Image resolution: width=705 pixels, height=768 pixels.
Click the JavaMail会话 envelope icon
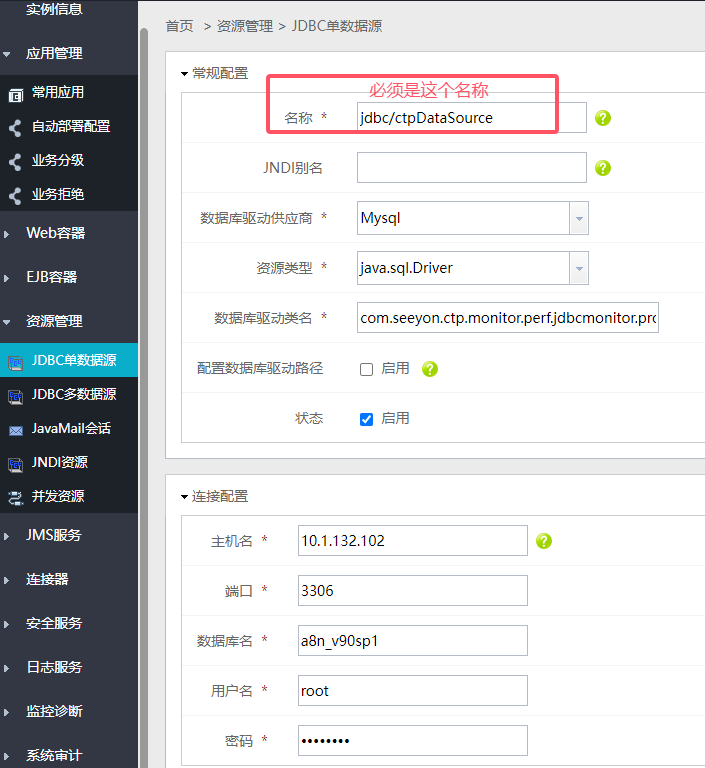tap(16, 431)
